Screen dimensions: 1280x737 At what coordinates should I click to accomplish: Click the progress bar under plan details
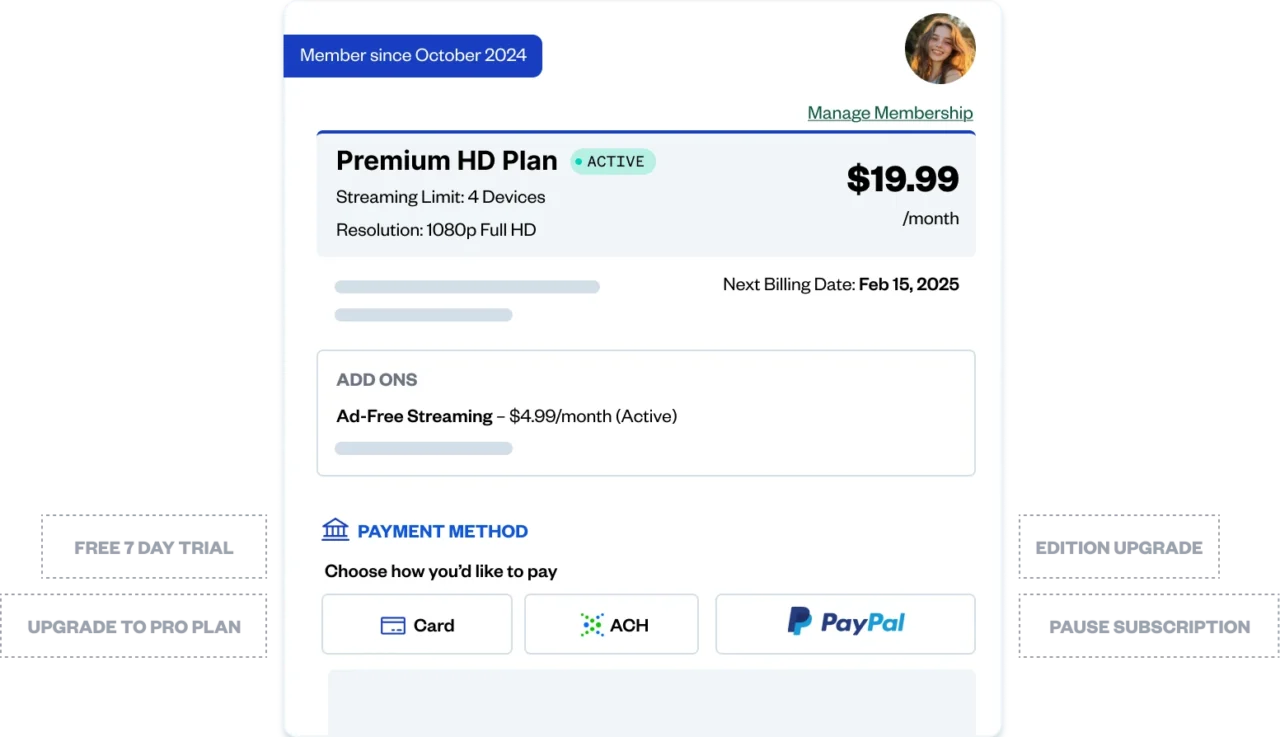click(467, 286)
